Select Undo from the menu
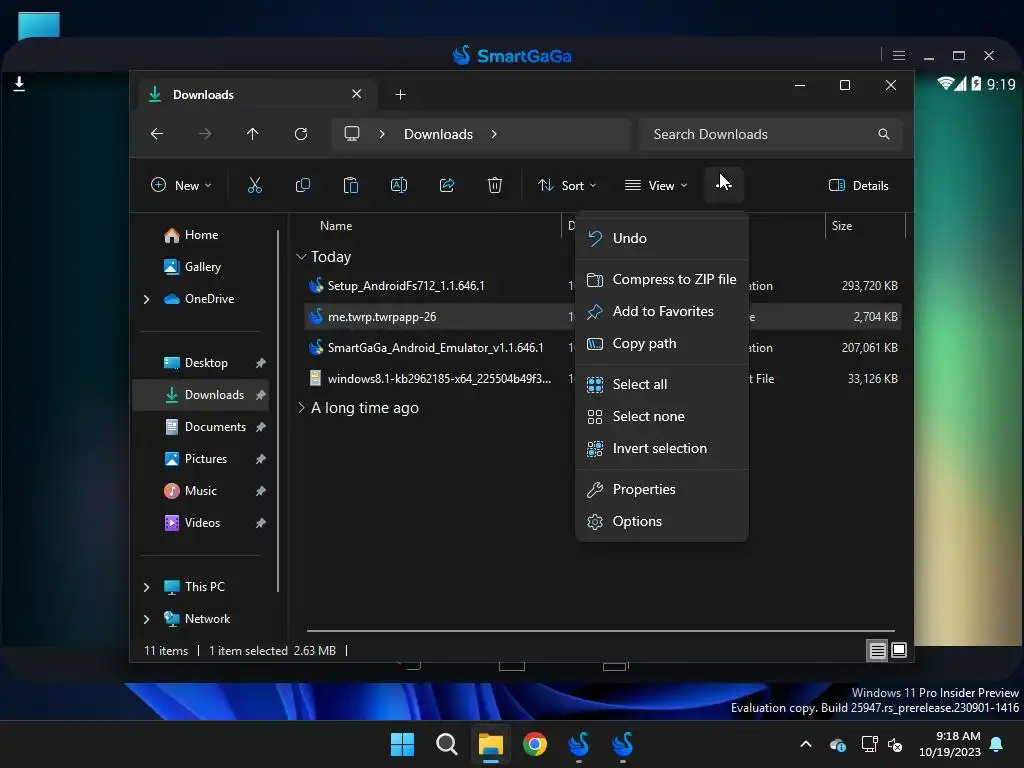 tap(662, 238)
